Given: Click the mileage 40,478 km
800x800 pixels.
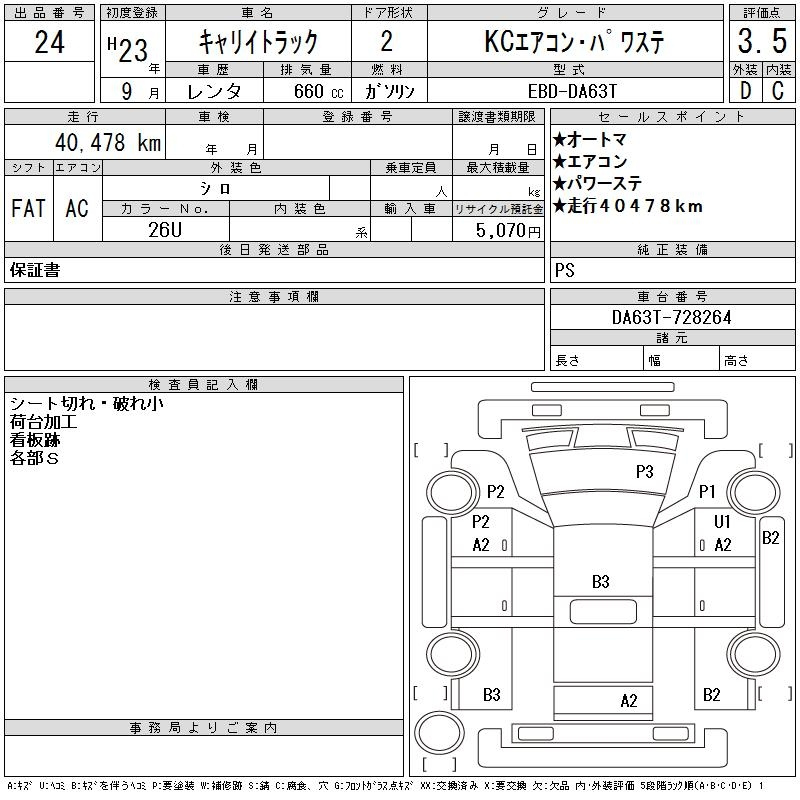Looking at the screenshot, I should (x=108, y=142).
